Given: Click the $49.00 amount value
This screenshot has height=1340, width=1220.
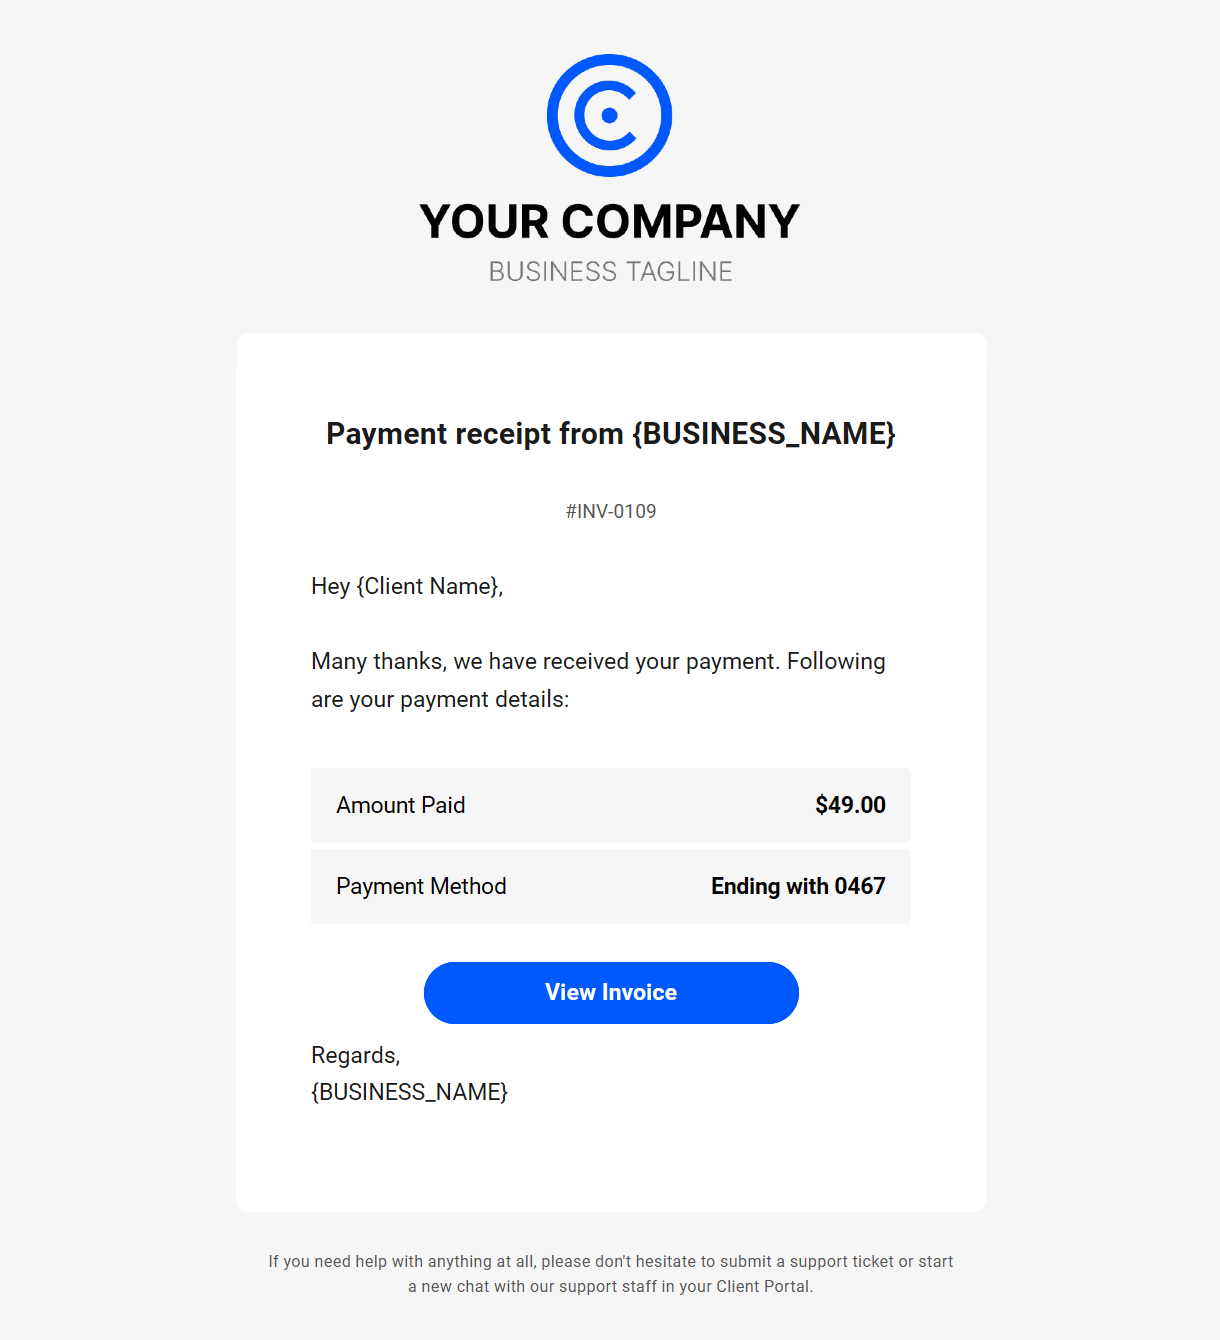Looking at the screenshot, I should [x=850, y=805].
